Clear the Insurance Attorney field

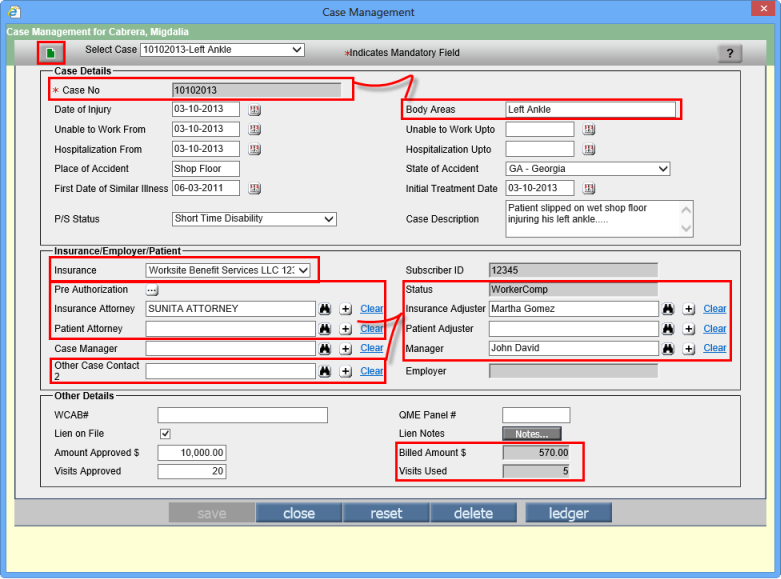click(372, 309)
